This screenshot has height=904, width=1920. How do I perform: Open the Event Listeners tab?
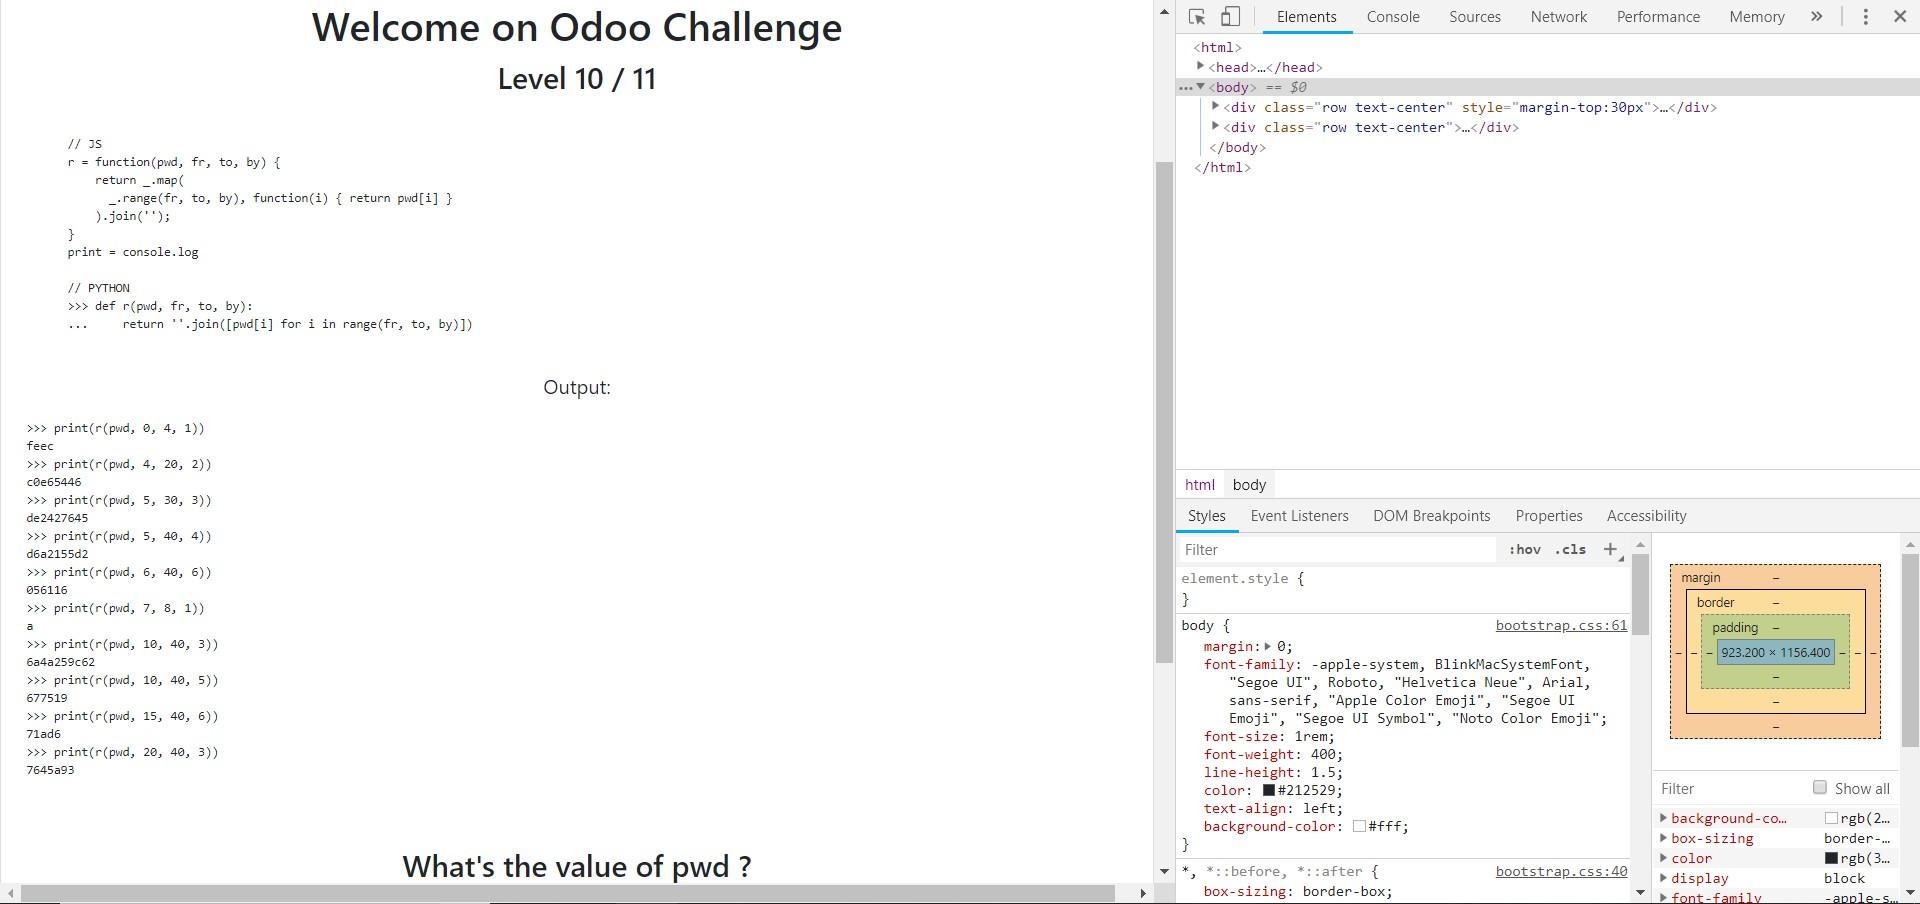1299,515
